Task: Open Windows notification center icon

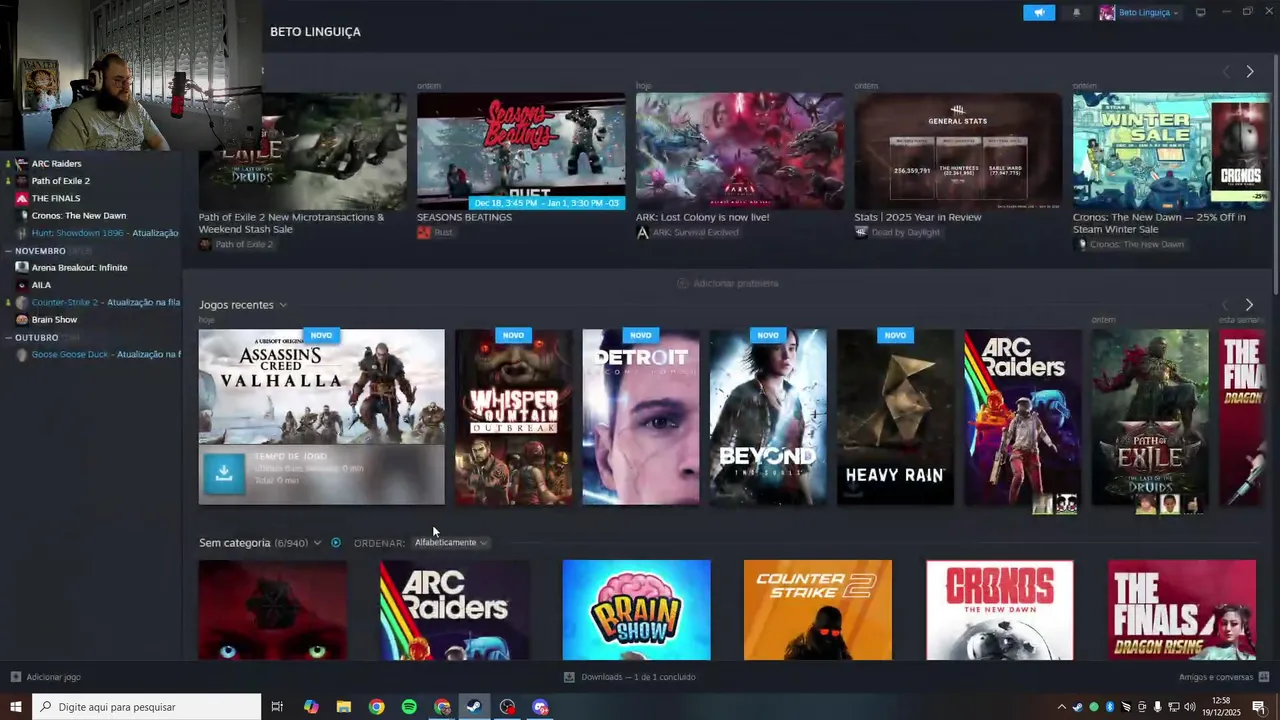Action: [x=1259, y=707]
